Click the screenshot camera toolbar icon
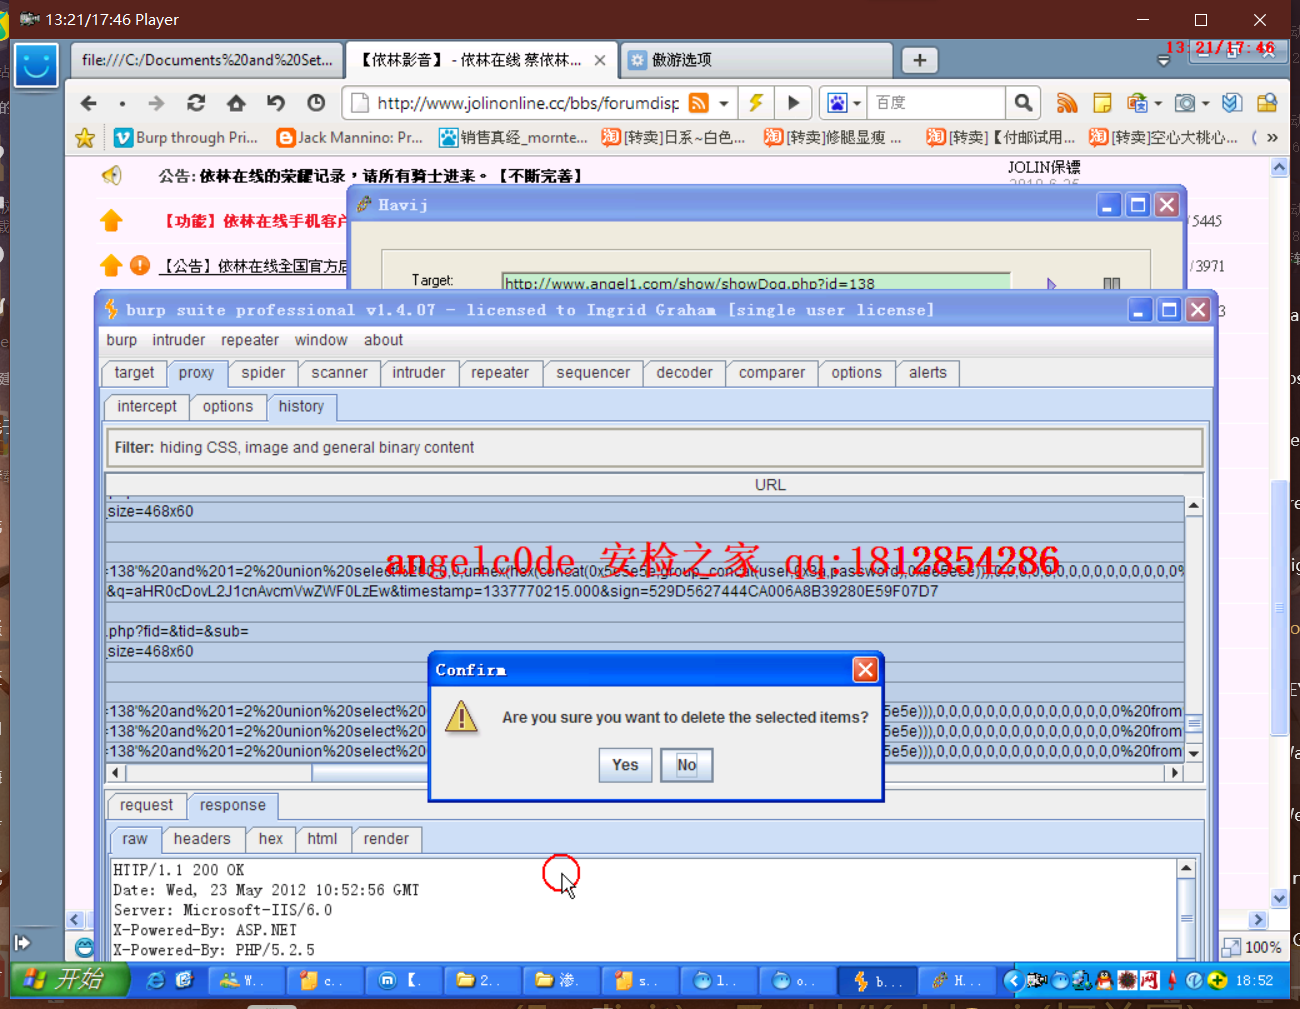 (1185, 103)
